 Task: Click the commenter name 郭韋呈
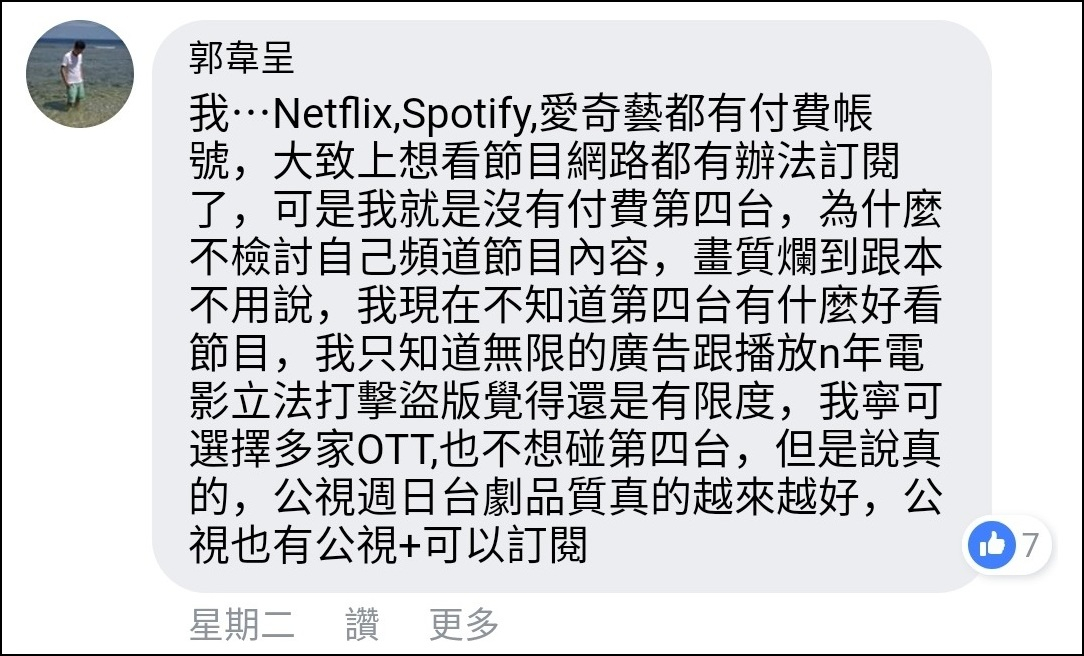[242, 58]
